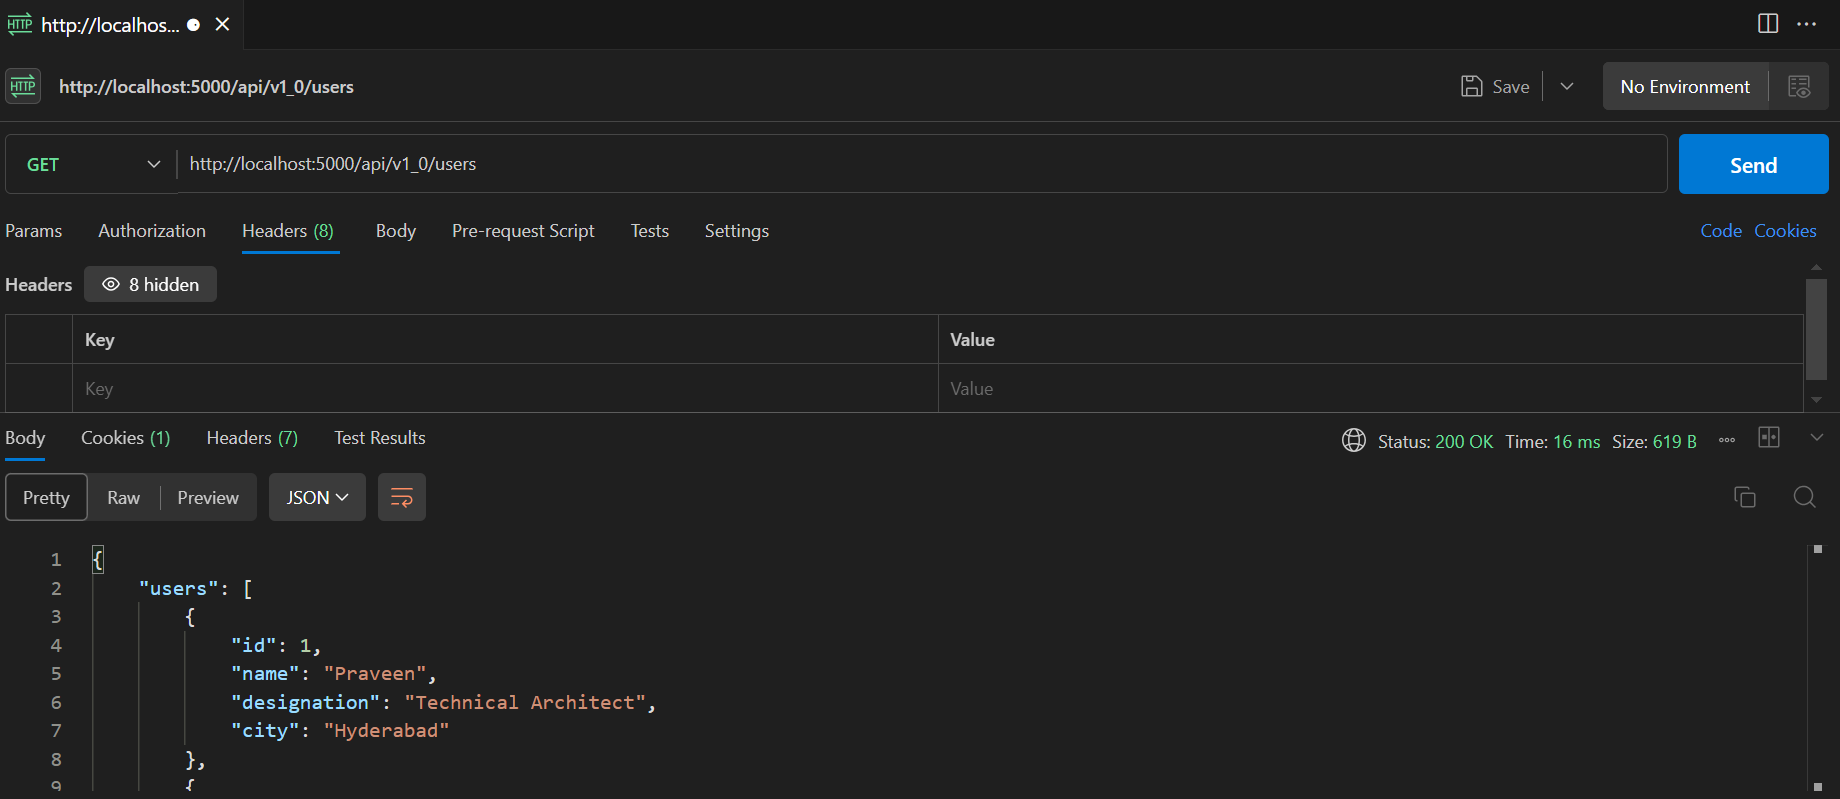
Task: Open the No Environment selector
Action: [x=1685, y=86]
